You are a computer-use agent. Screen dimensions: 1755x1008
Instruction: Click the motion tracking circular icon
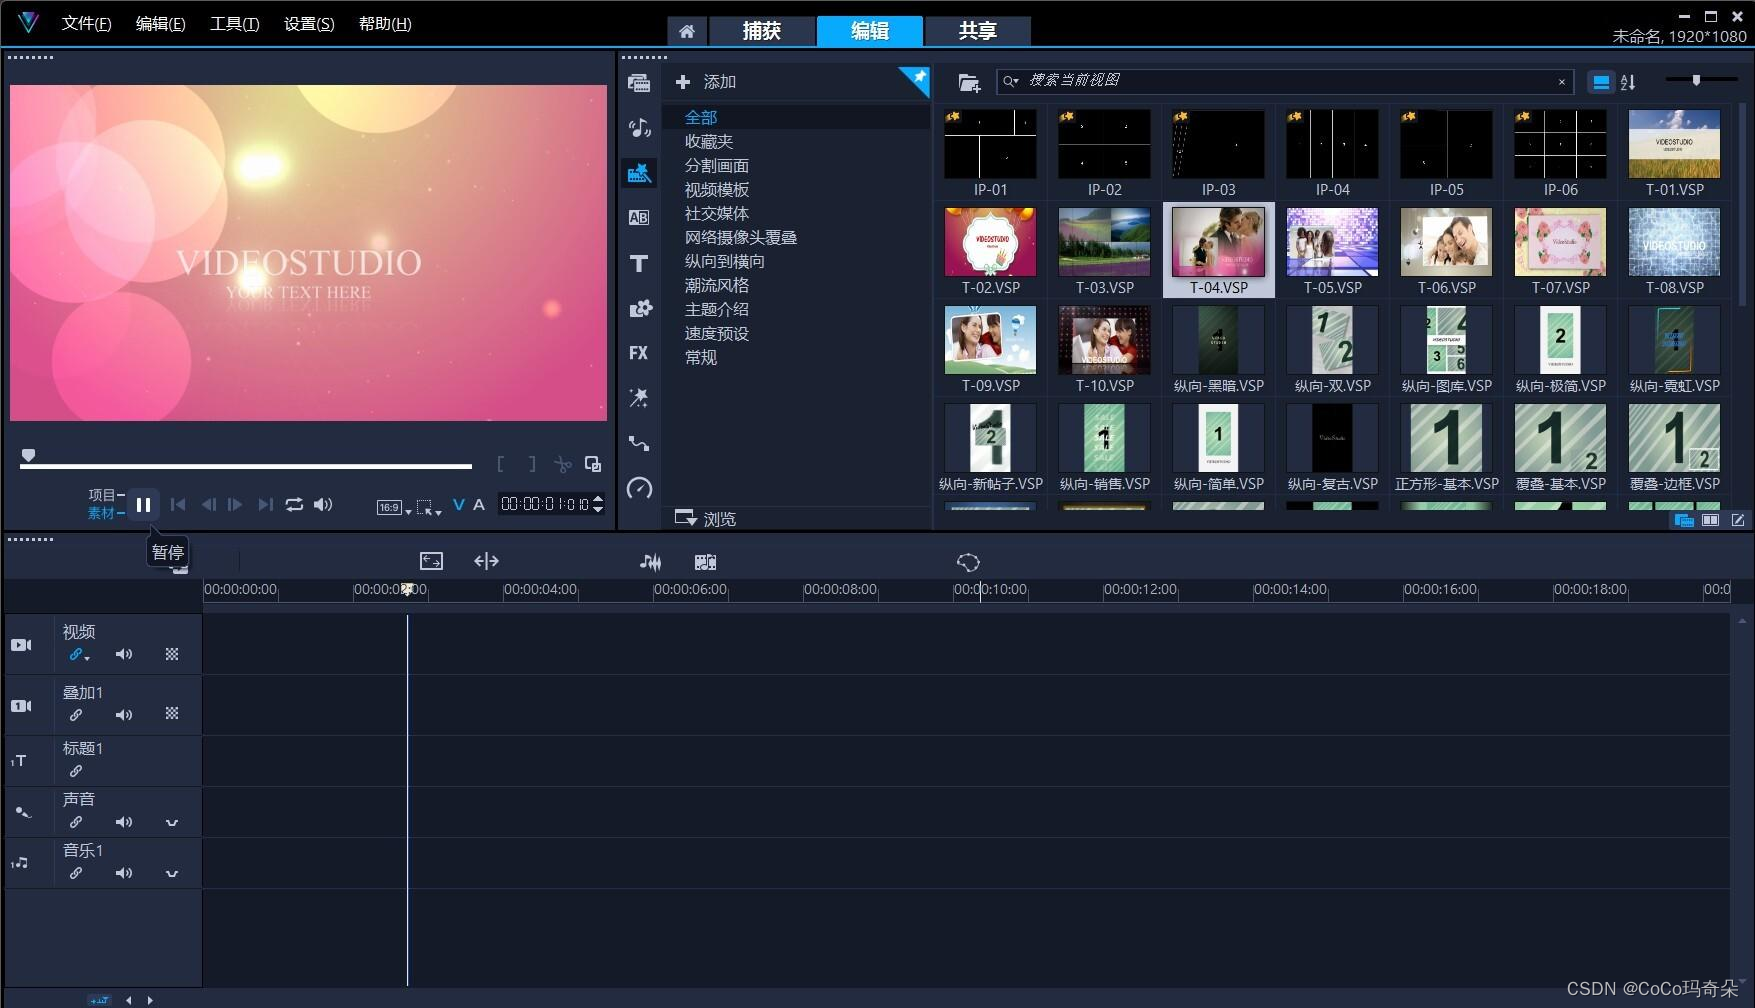[968, 562]
